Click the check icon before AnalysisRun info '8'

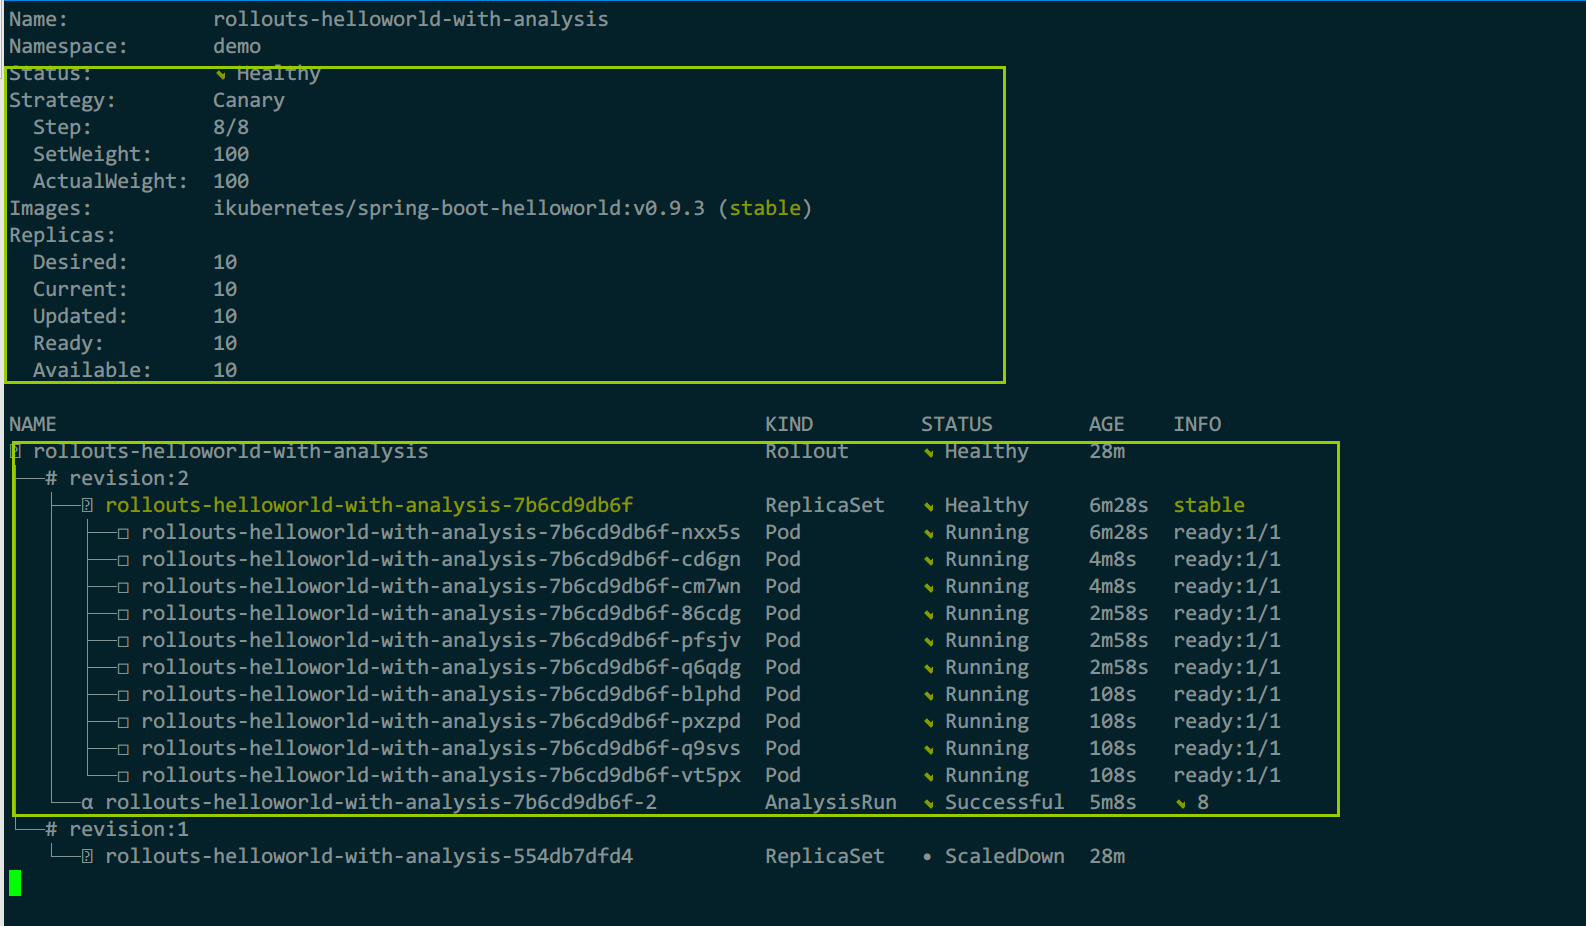1181,803
